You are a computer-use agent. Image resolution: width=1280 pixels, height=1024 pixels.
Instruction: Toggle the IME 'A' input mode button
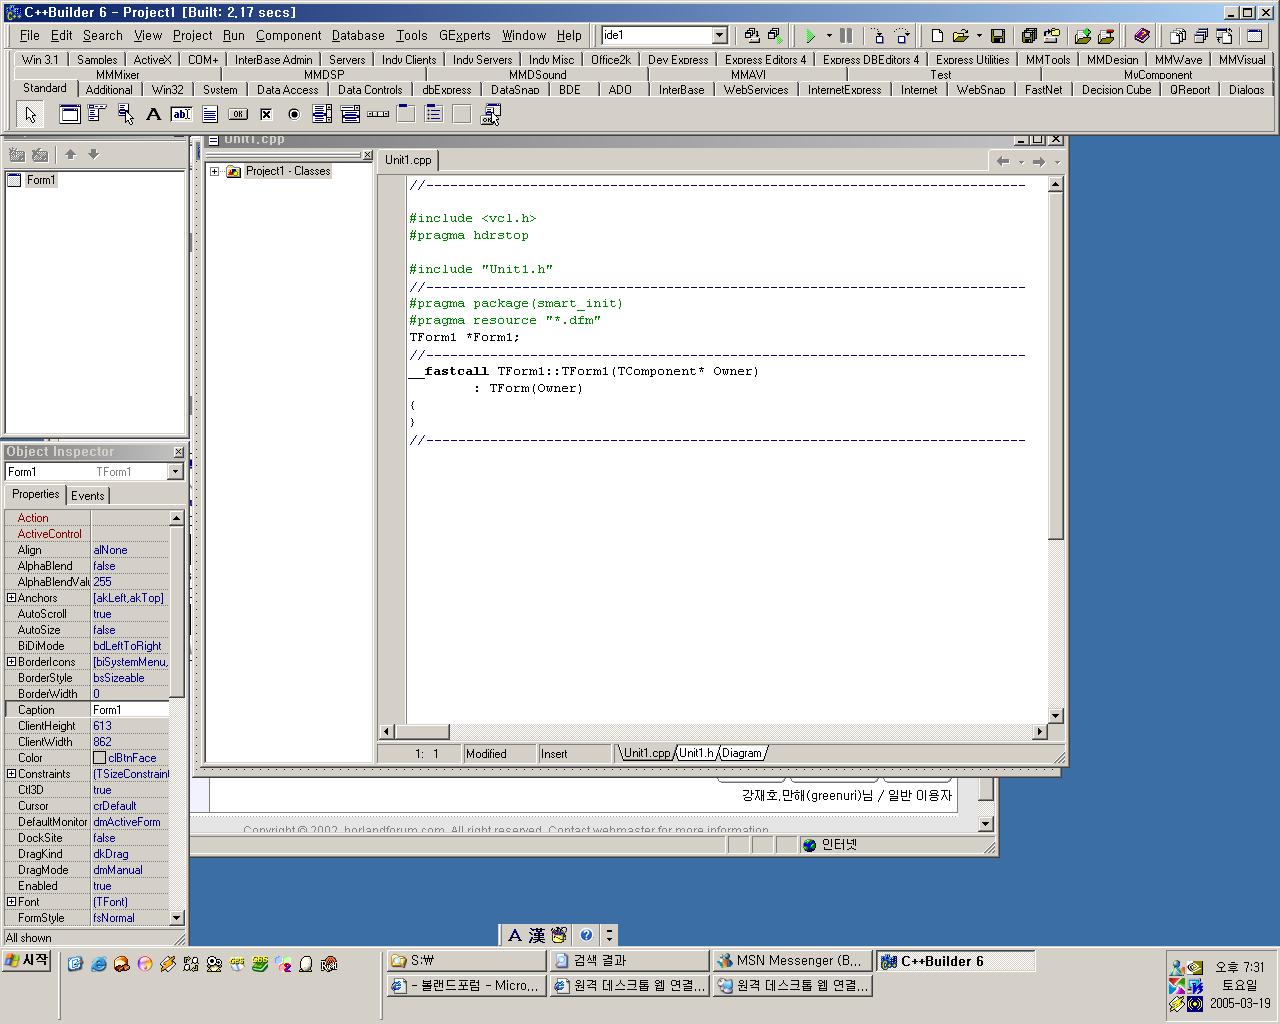click(x=514, y=935)
